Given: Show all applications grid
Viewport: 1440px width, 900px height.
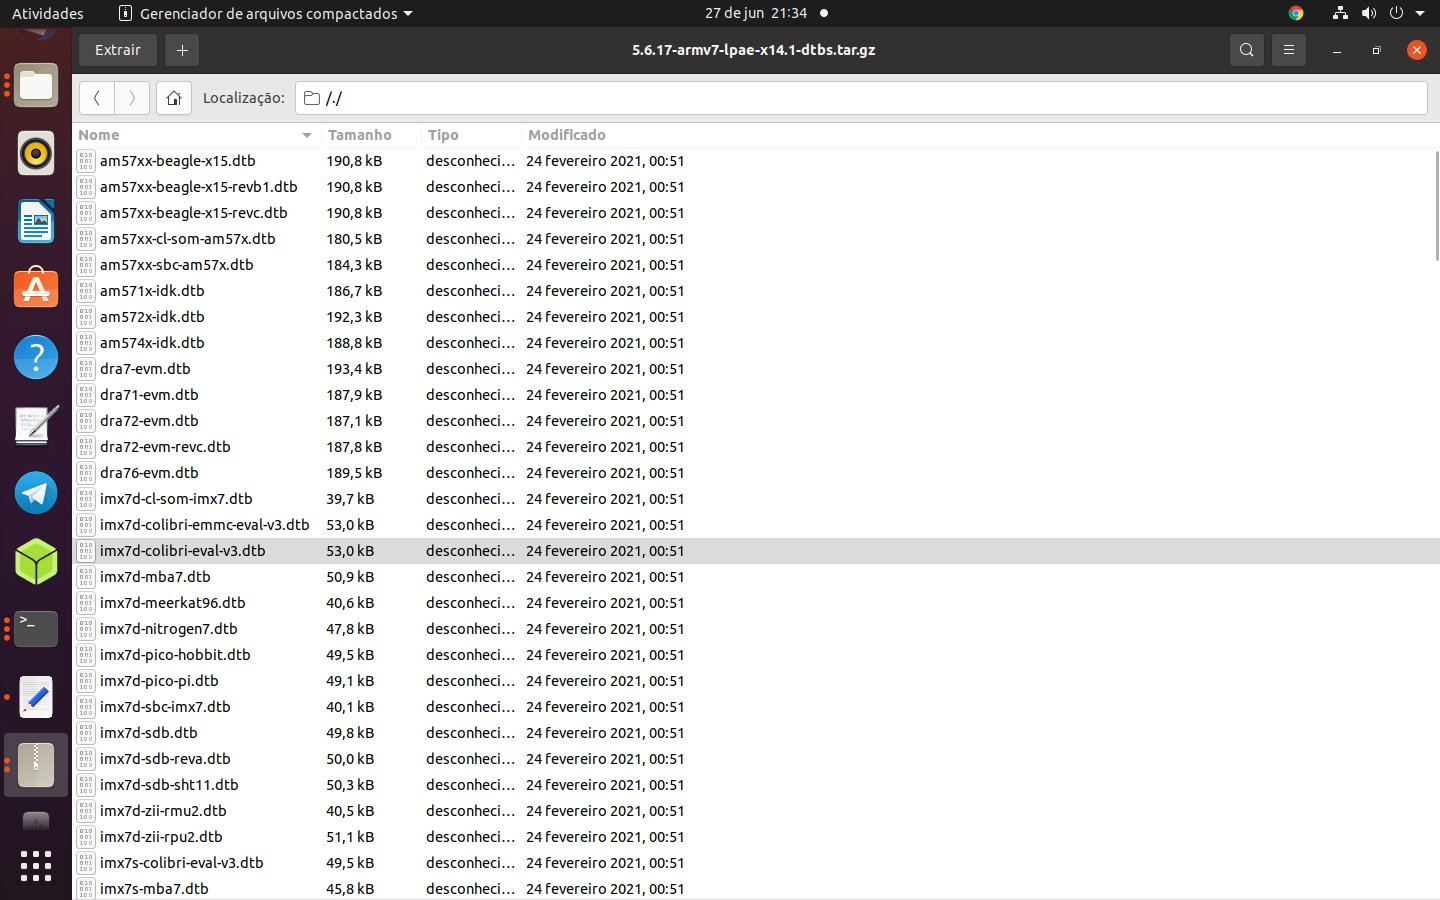Looking at the screenshot, I should pyautogui.click(x=36, y=866).
